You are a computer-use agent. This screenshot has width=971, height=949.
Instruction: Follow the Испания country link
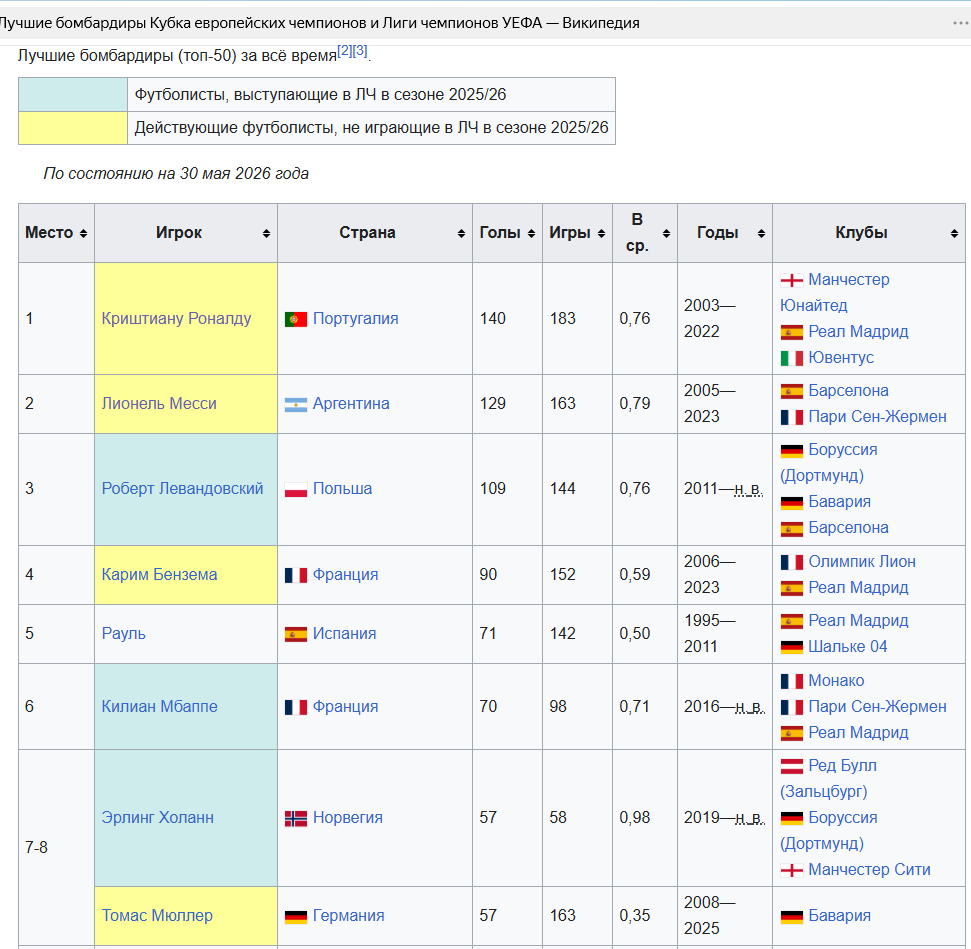[x=344, y=633]
